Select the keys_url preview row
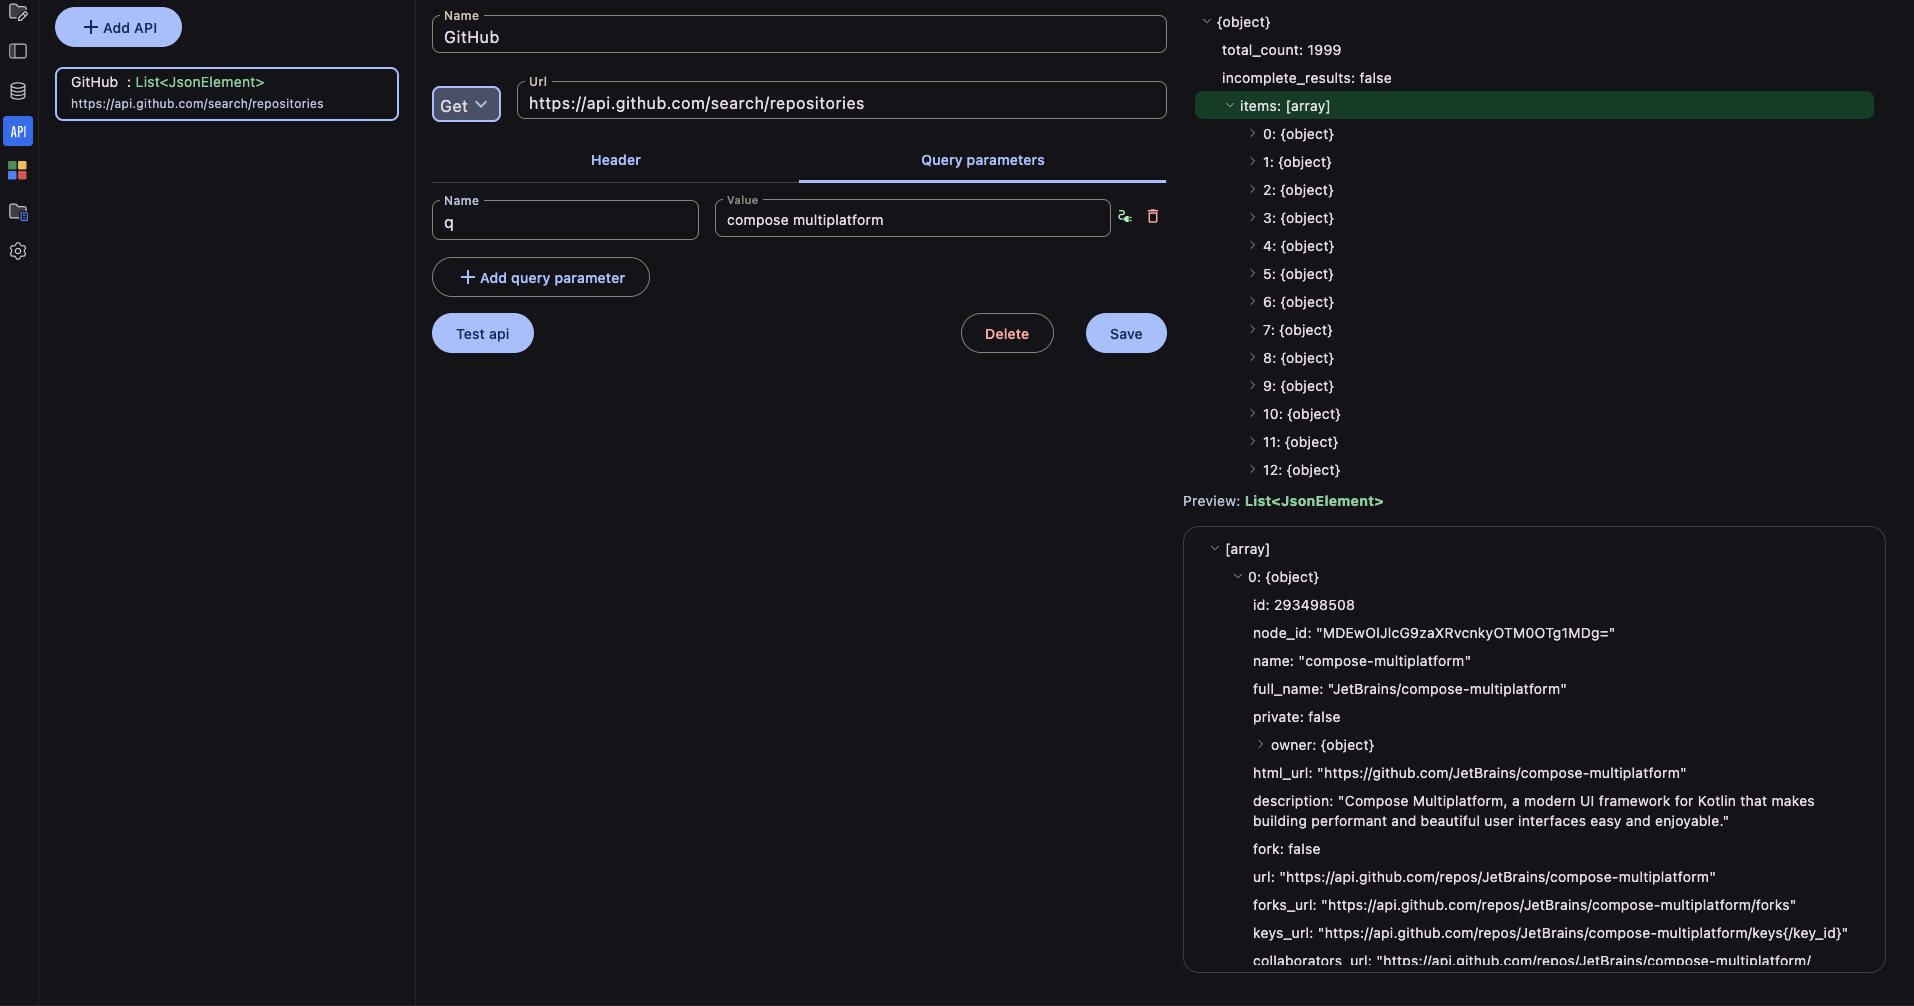1914x1006 pixels. (x=1550, y=933)
